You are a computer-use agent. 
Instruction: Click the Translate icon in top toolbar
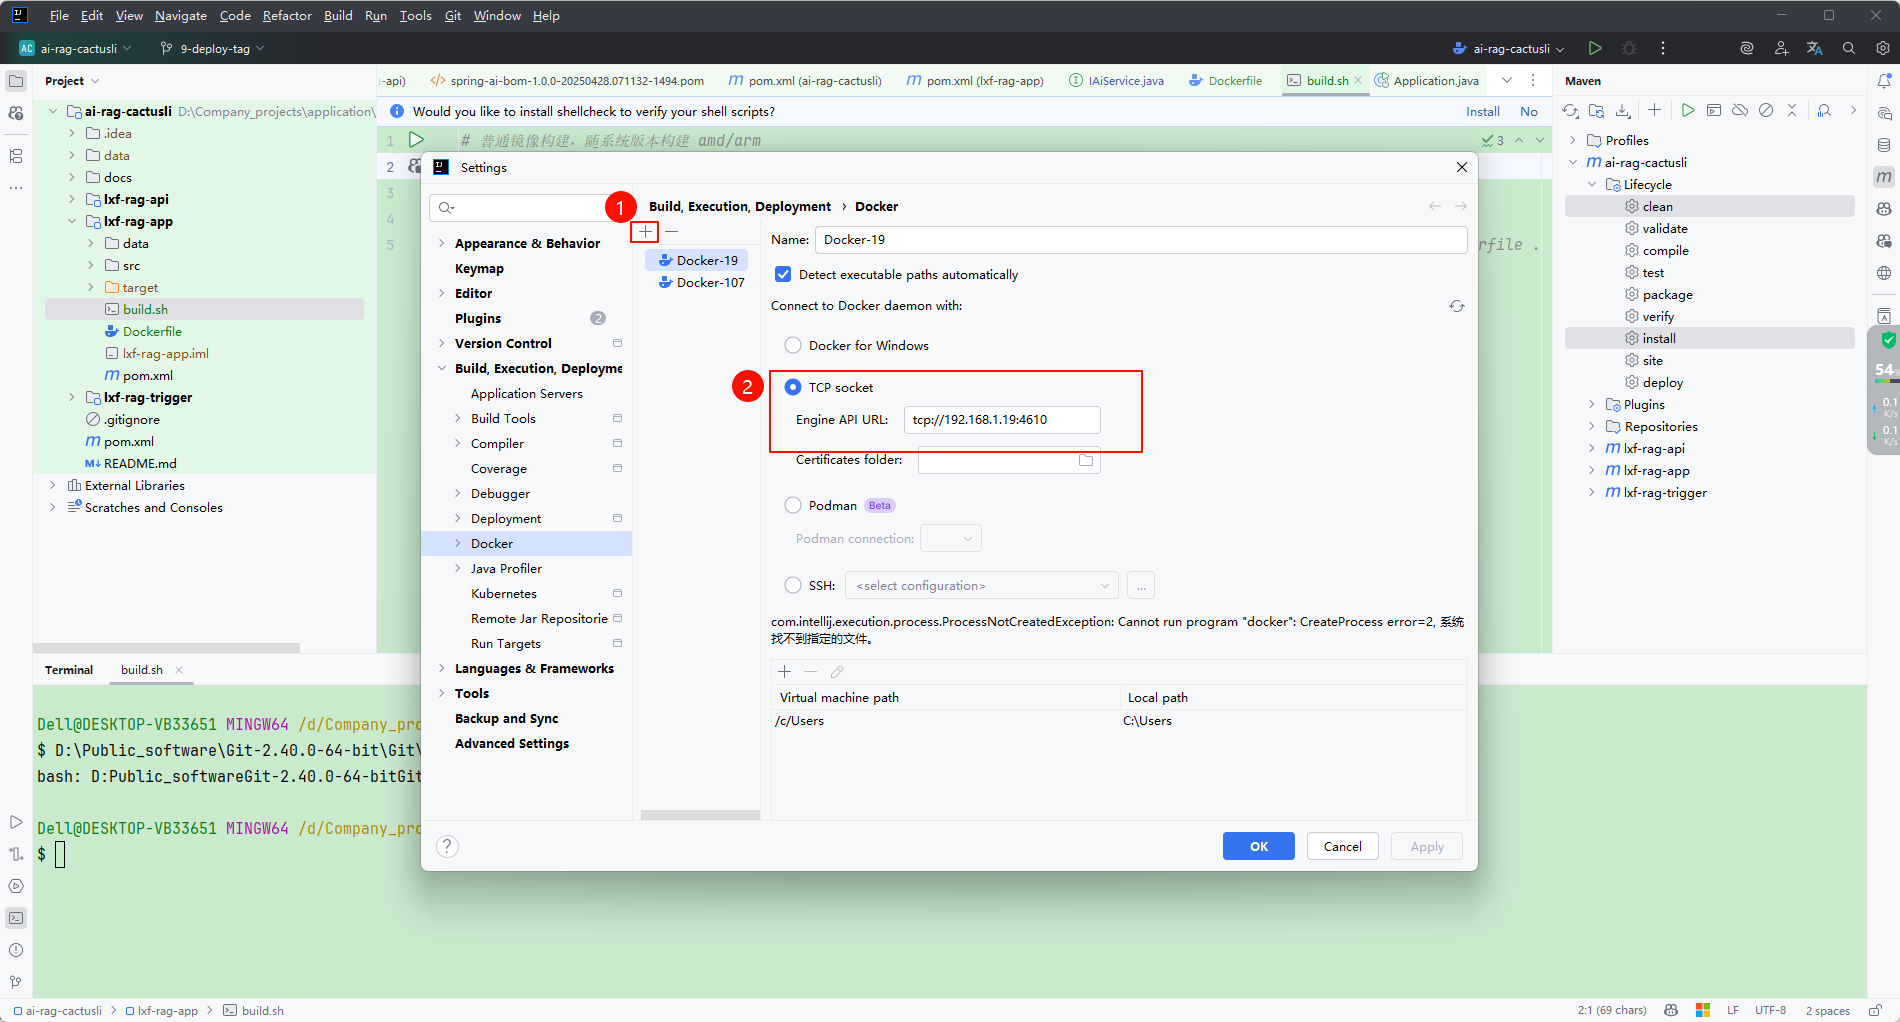tap(1814, 48)
